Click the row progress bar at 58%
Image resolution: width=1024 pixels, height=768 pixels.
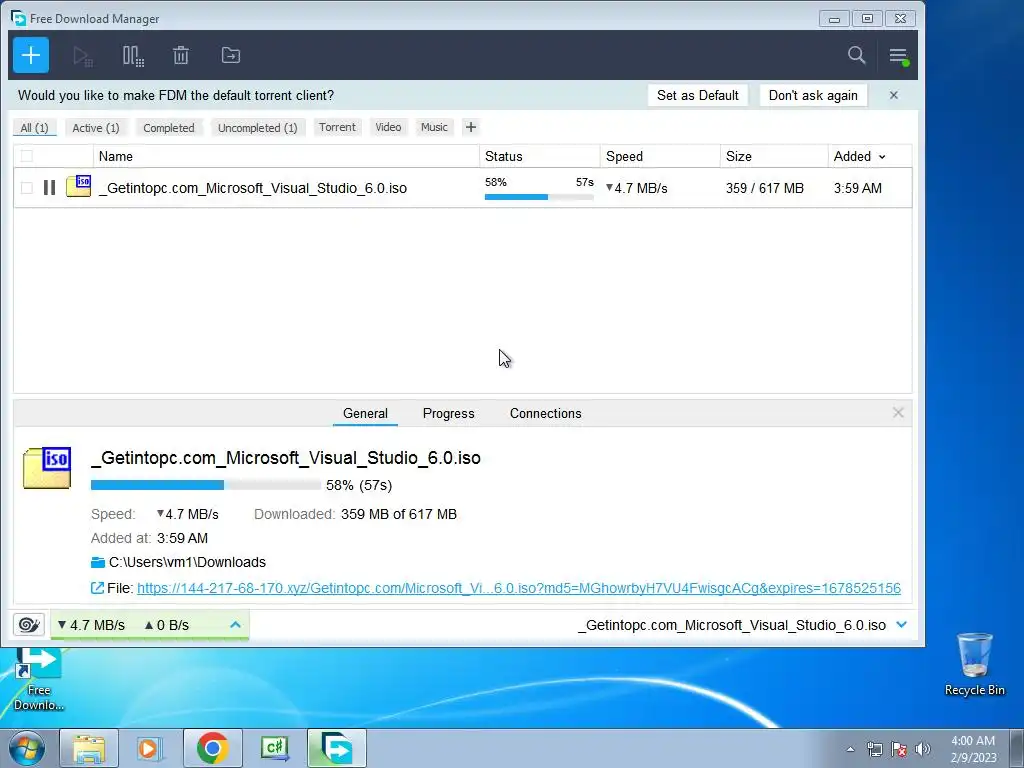[x=539, y=197]
